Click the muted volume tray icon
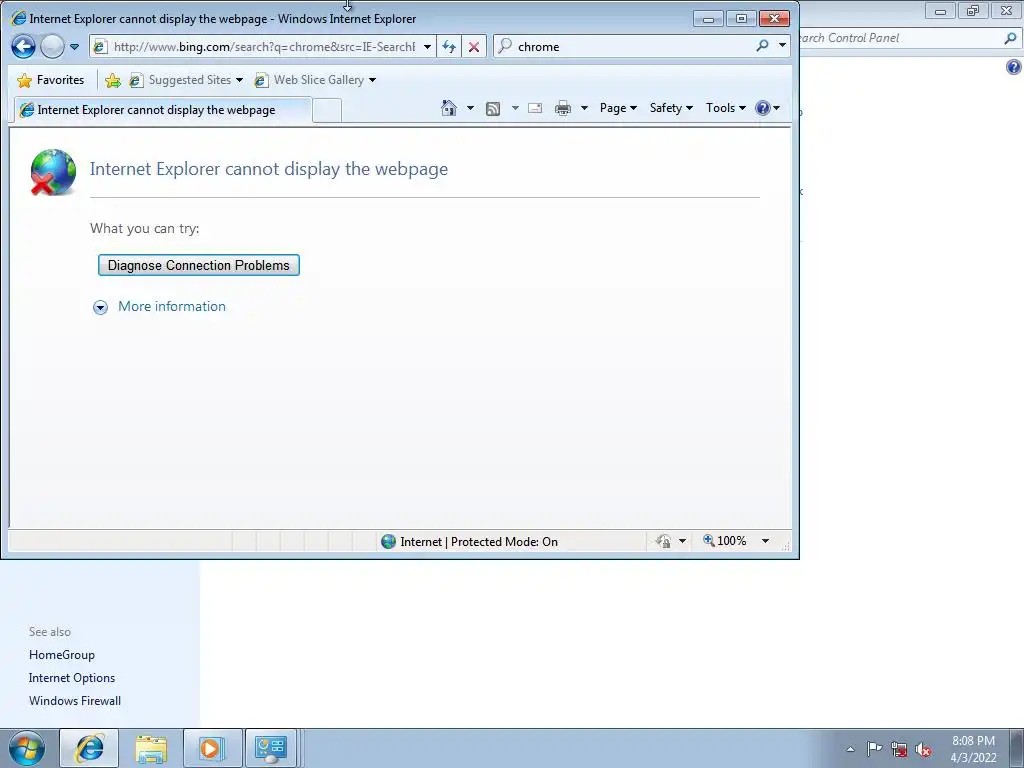1024x768 pixels. tap(923, 750)
